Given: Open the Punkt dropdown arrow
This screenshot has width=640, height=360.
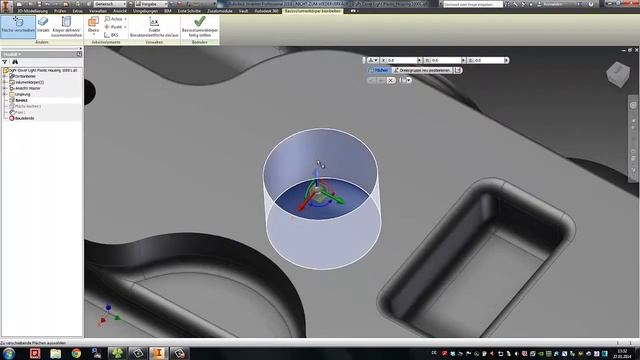Looking at the screenshot, I should (125, 27).
